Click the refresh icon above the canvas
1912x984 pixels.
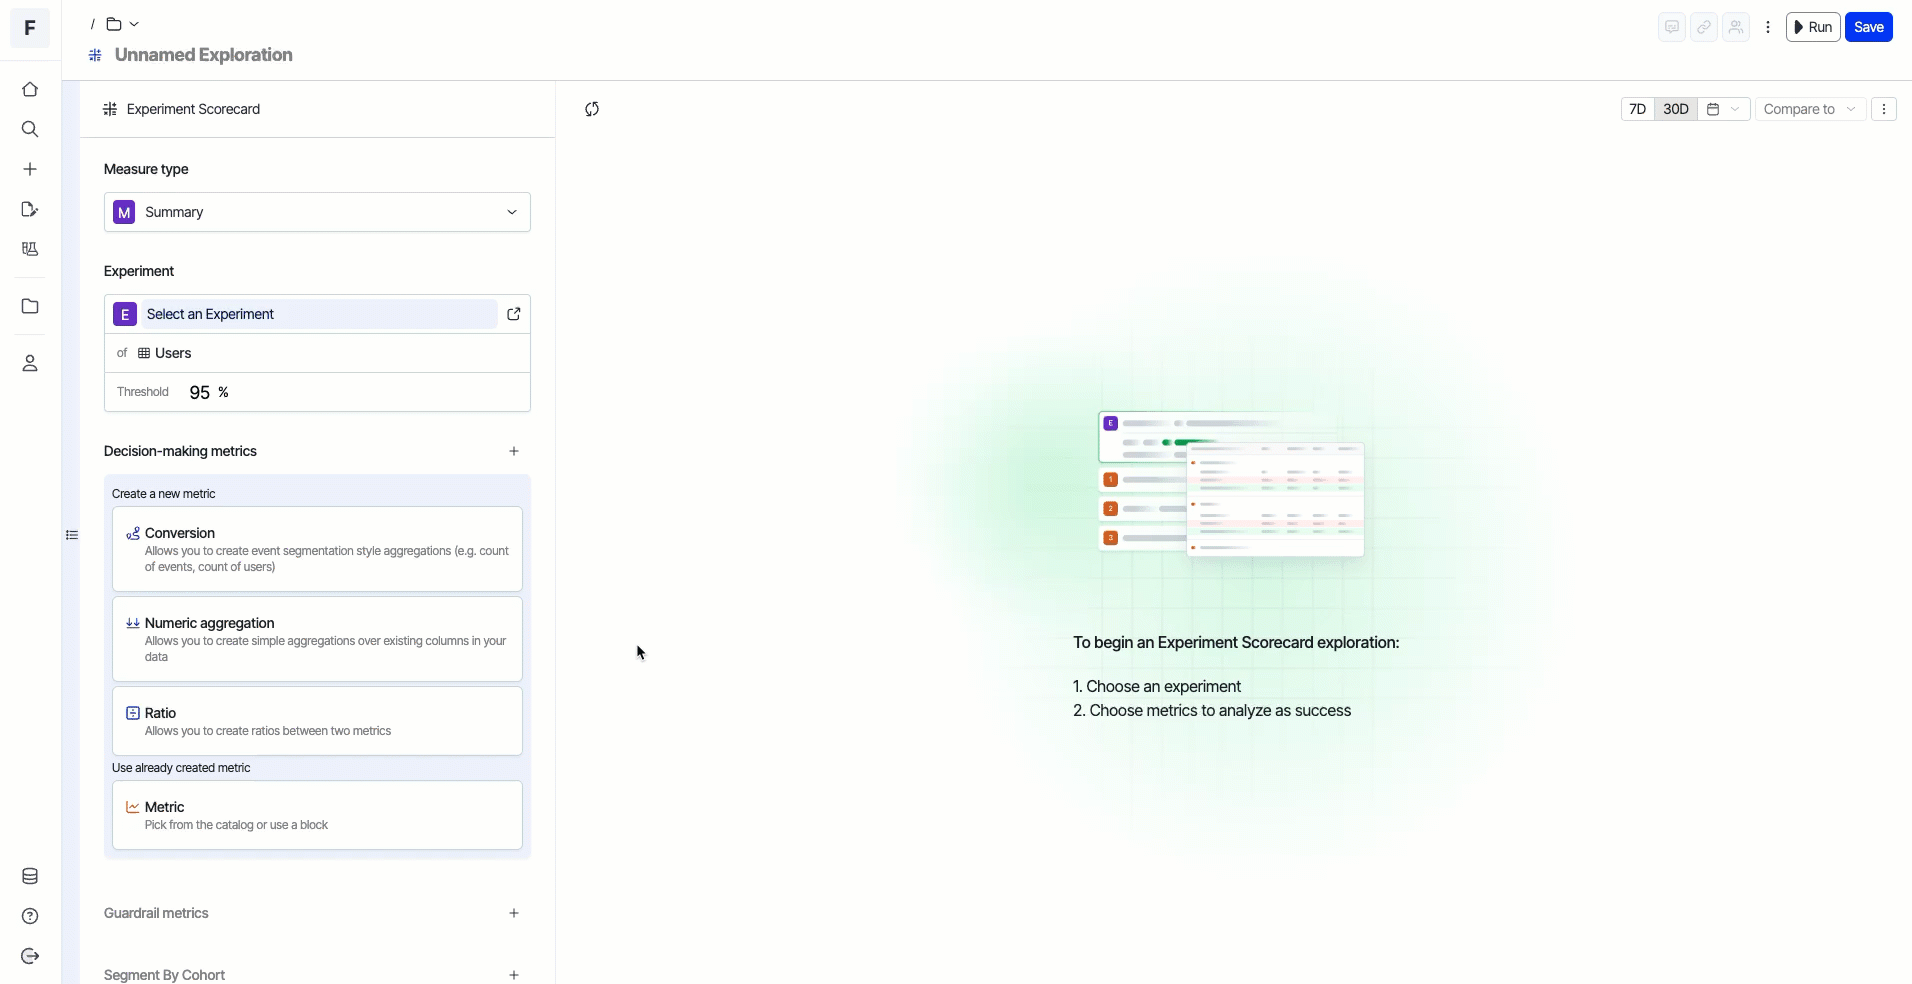[592, 109]
